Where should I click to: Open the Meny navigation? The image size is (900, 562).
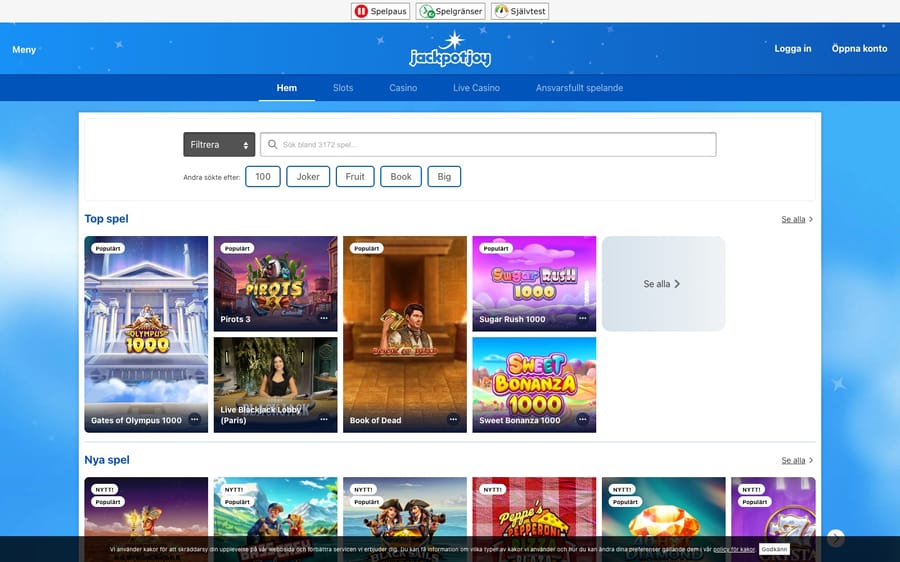[24, 49]
